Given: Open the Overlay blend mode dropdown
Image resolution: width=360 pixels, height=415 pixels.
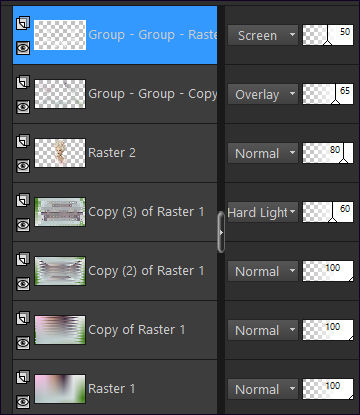Looking at the screenshot, I should click(x=263, y=95).
